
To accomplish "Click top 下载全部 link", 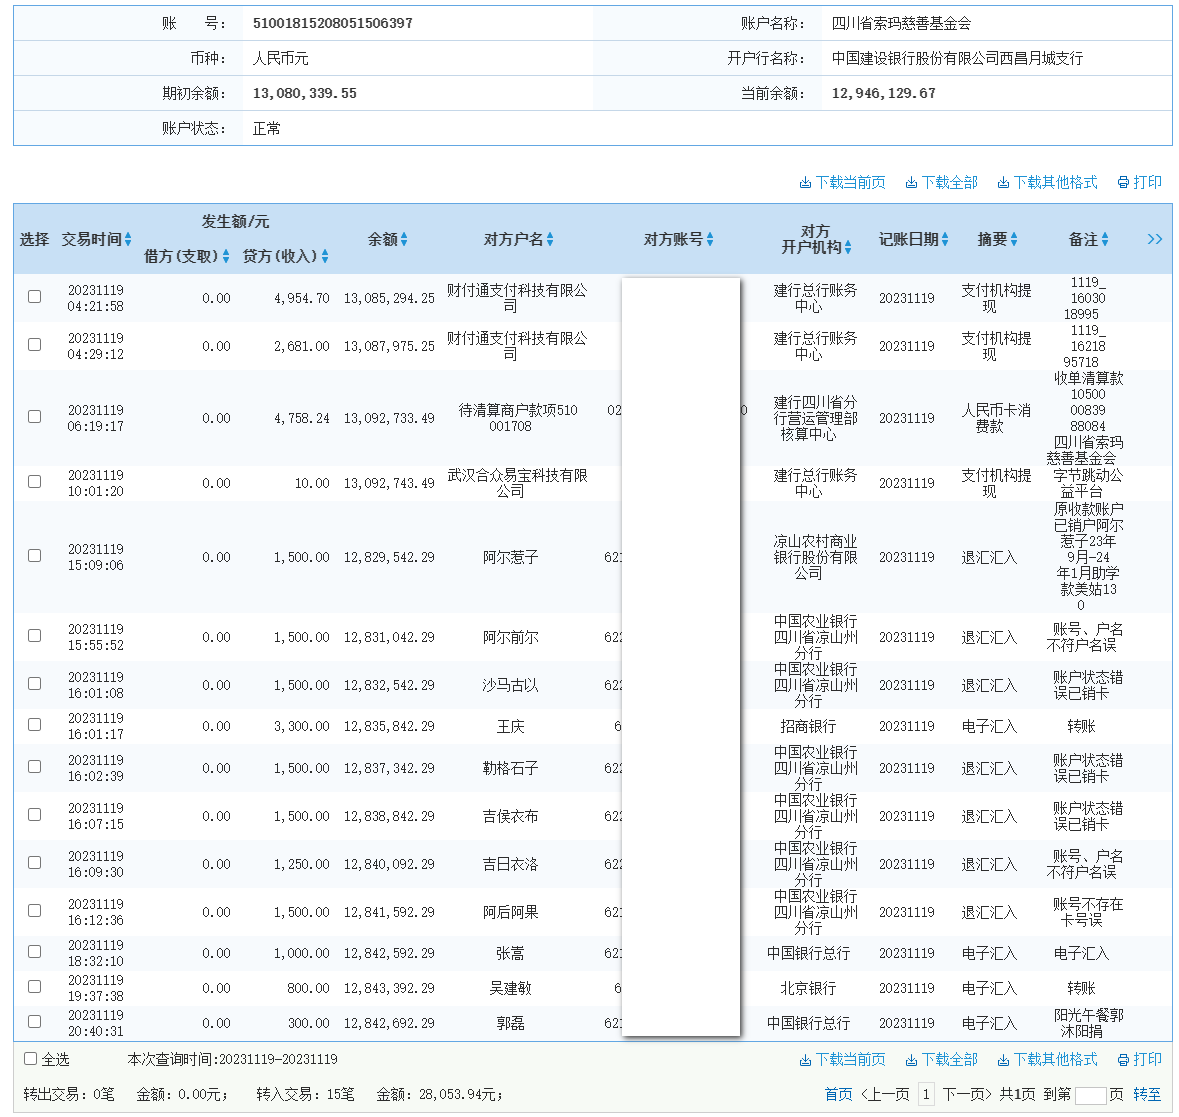I will click(x=941, y=183).
